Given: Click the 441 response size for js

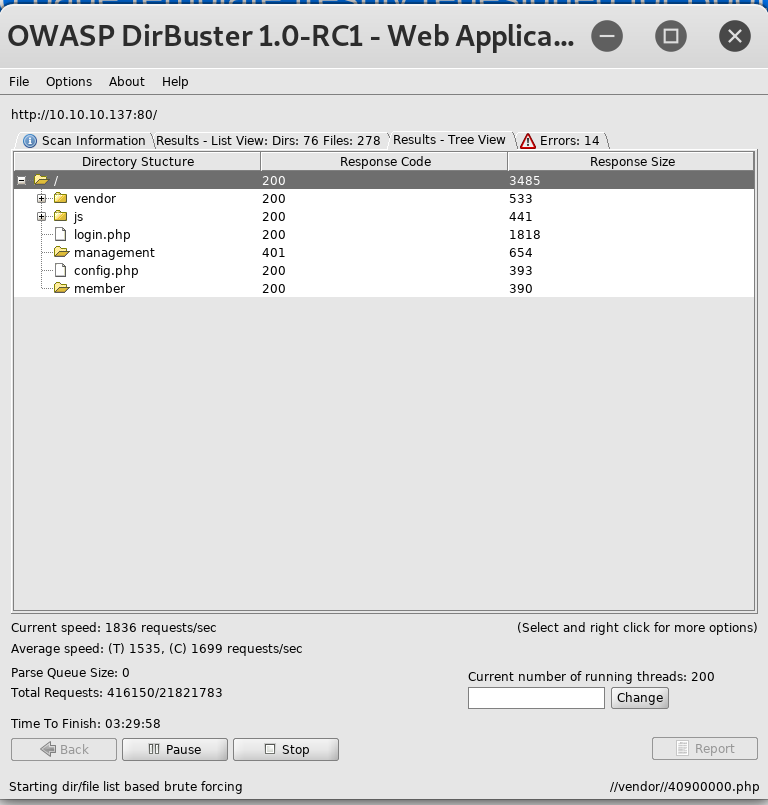Looking at the screenshot, I should click(521, 217).
